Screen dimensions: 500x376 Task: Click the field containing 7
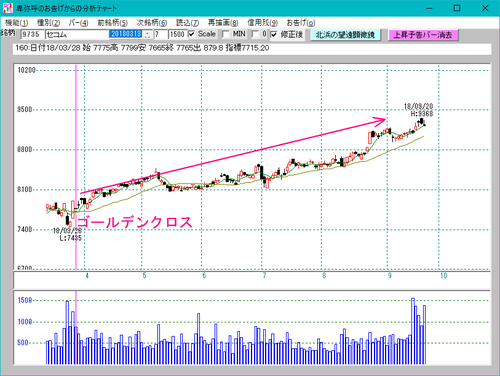coord(160,34)
